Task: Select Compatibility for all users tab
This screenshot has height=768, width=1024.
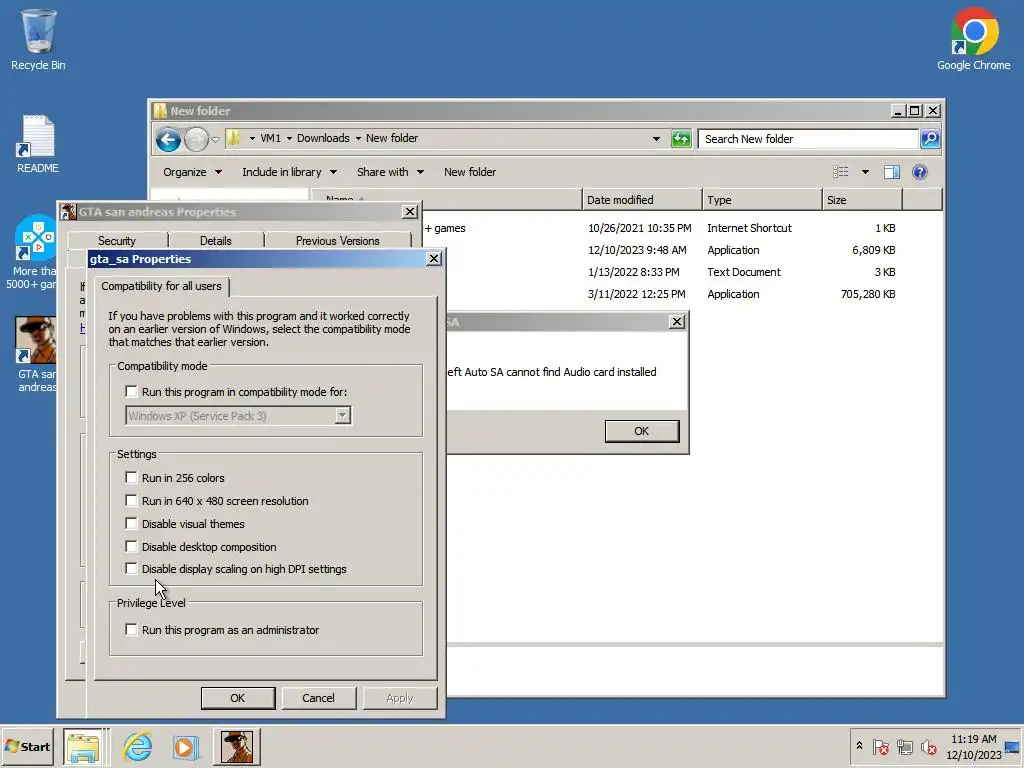Action: [x=161, y=286]
